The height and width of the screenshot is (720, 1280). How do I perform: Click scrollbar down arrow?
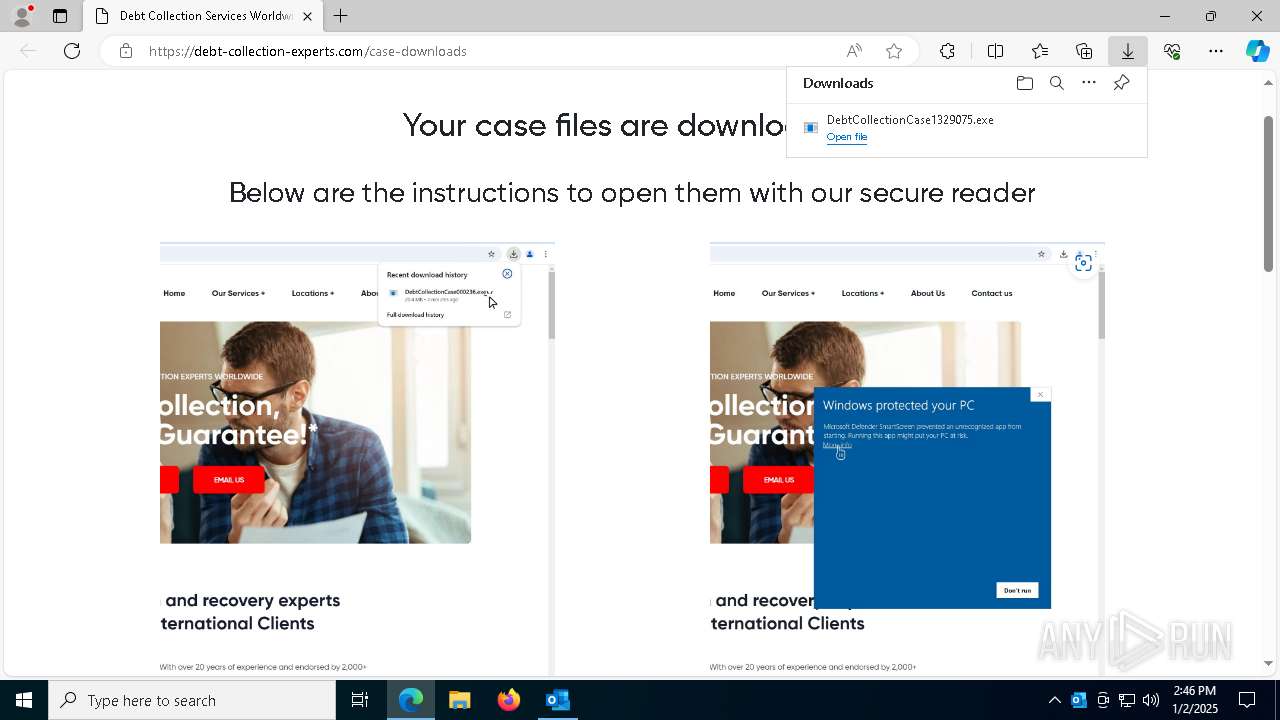[x=1269, y=663]
